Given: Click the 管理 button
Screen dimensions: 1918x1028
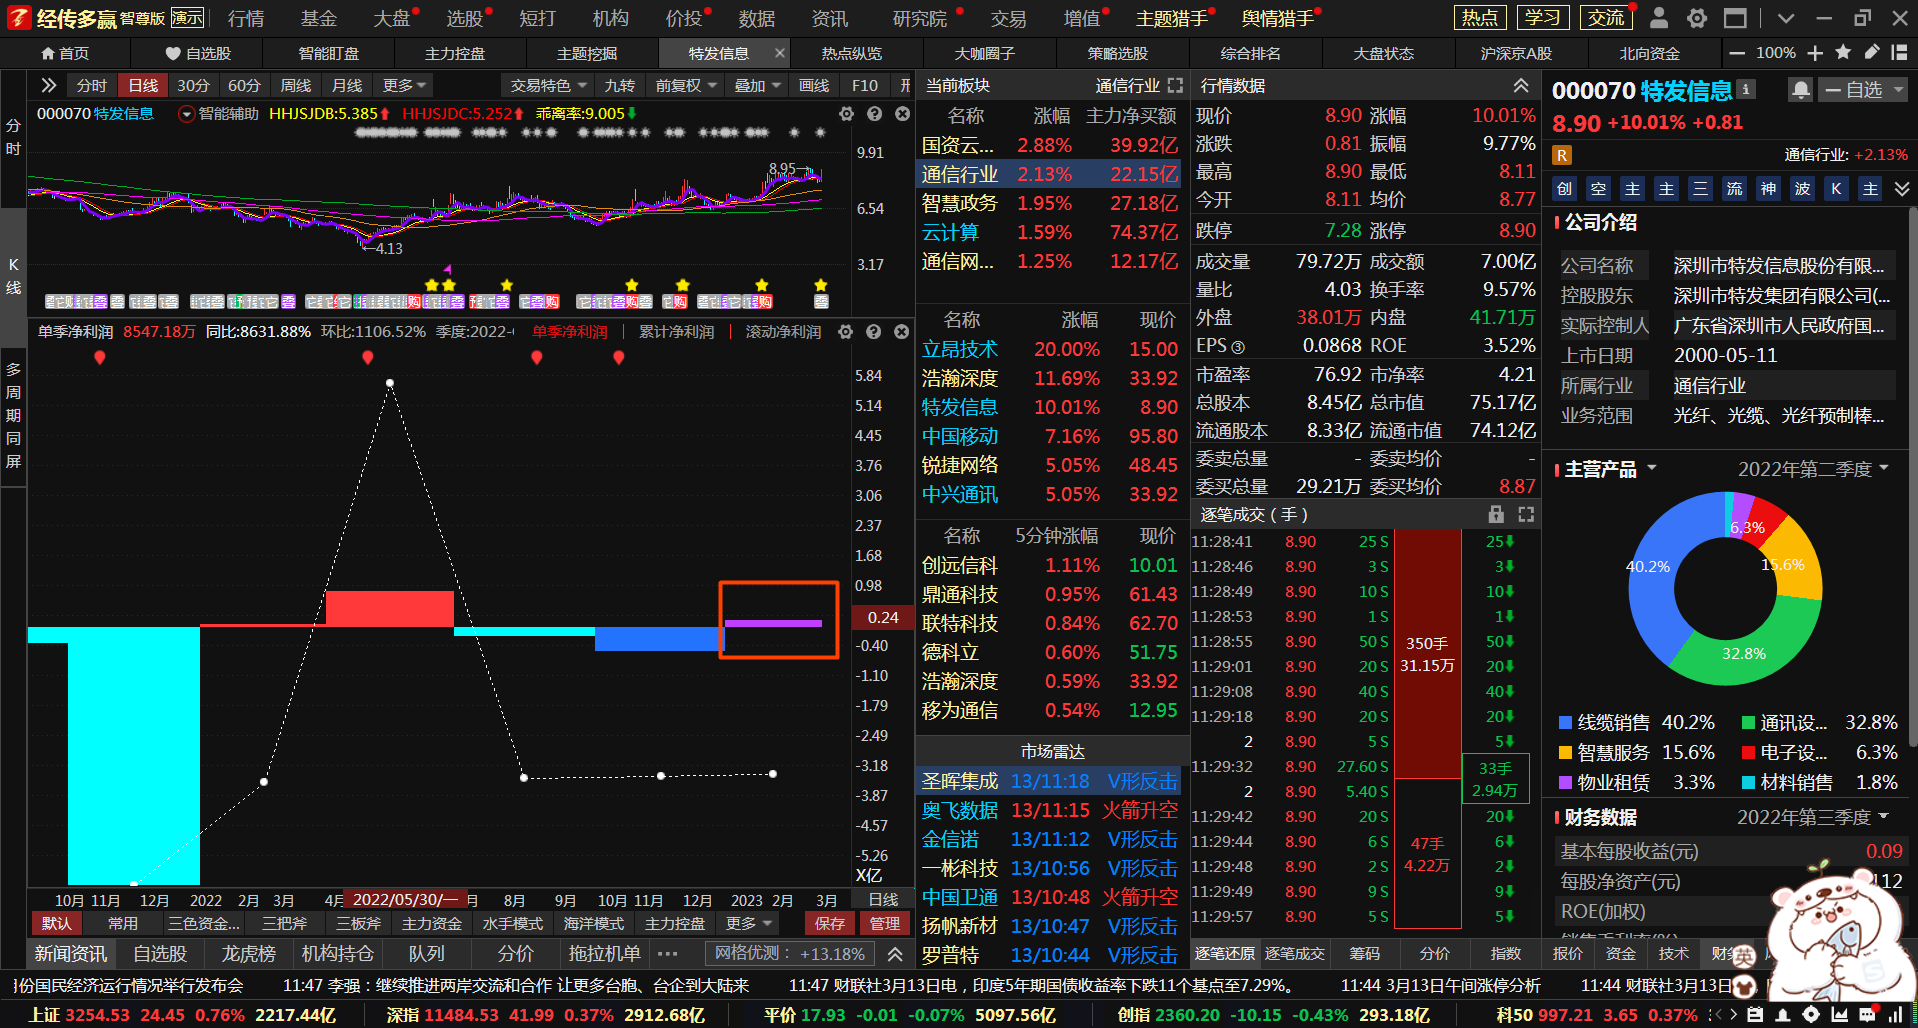Looking at the screenshot, I should [884, 923].
